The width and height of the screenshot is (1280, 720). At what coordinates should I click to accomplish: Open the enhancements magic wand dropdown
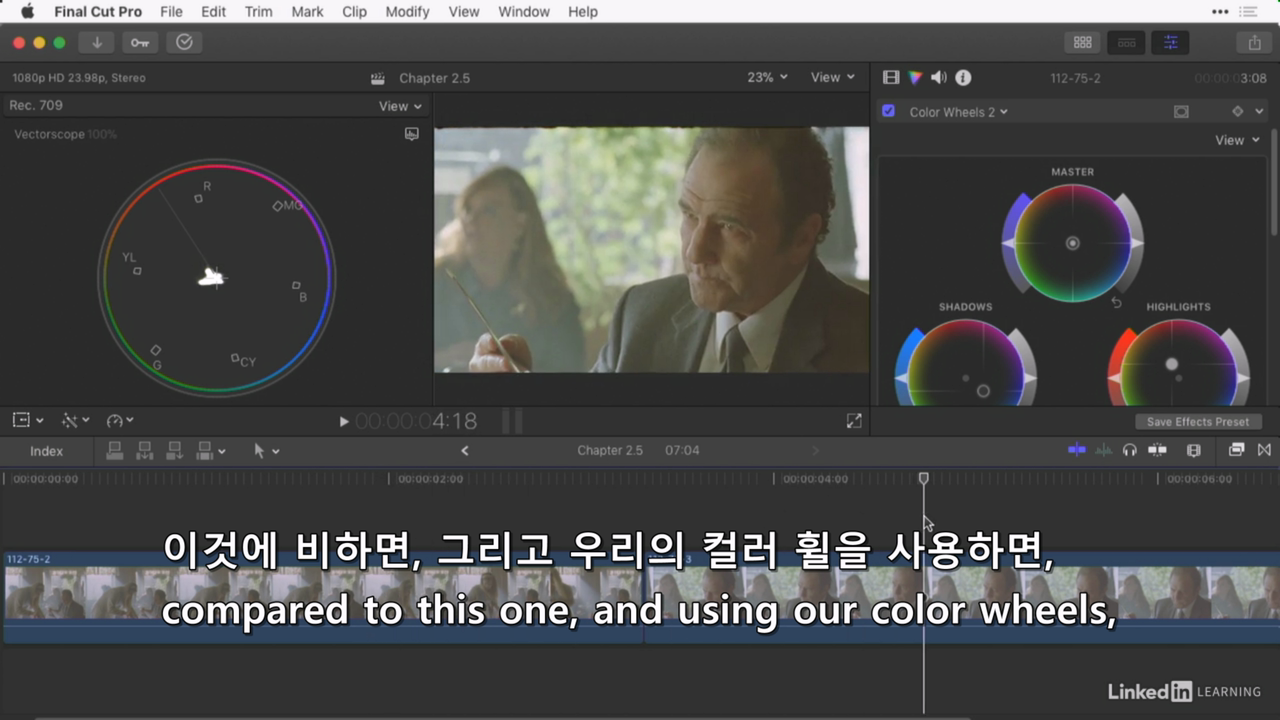pyautogui.click(x=75, y=421)
